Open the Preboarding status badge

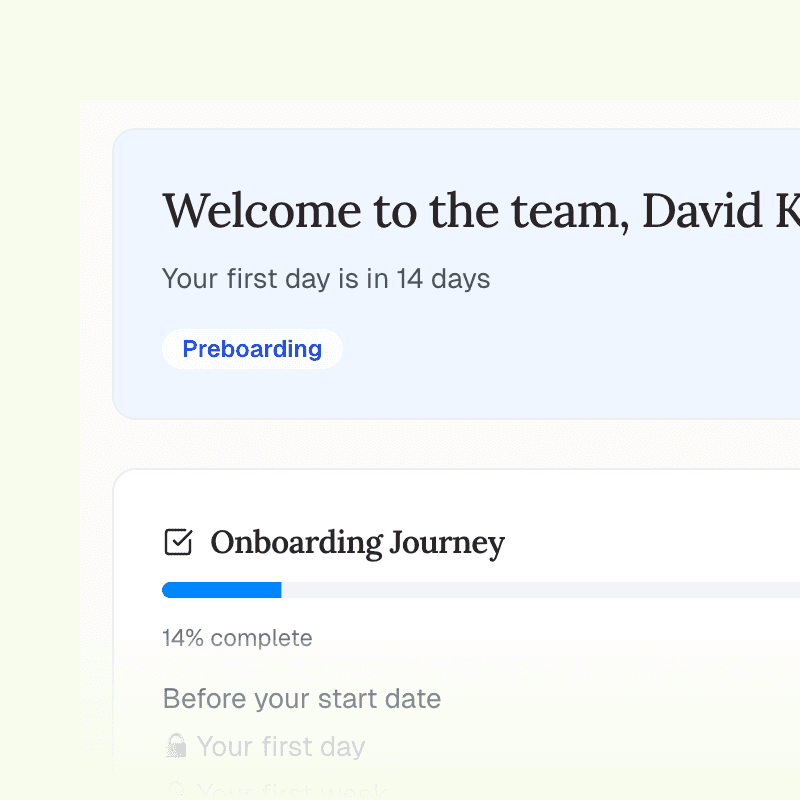pyautogui.click(x=252, y=348)
